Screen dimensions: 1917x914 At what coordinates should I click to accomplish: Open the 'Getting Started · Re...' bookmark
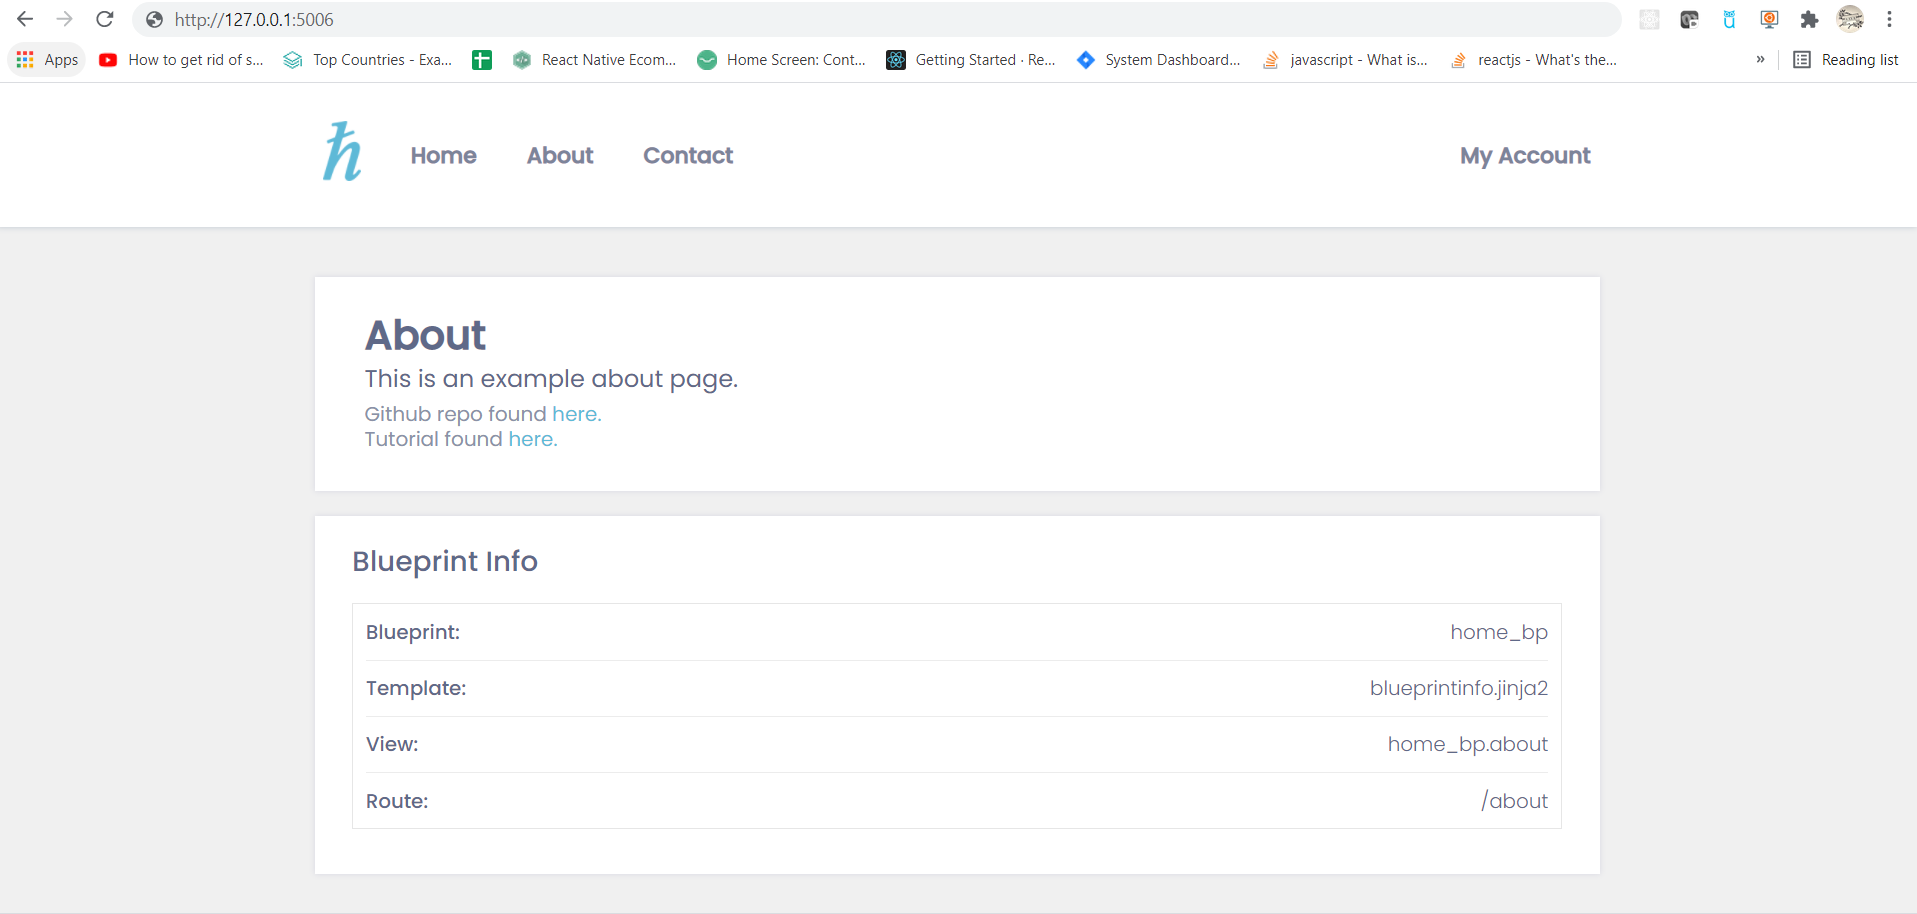pyautogui.click(x=971, y=60)
